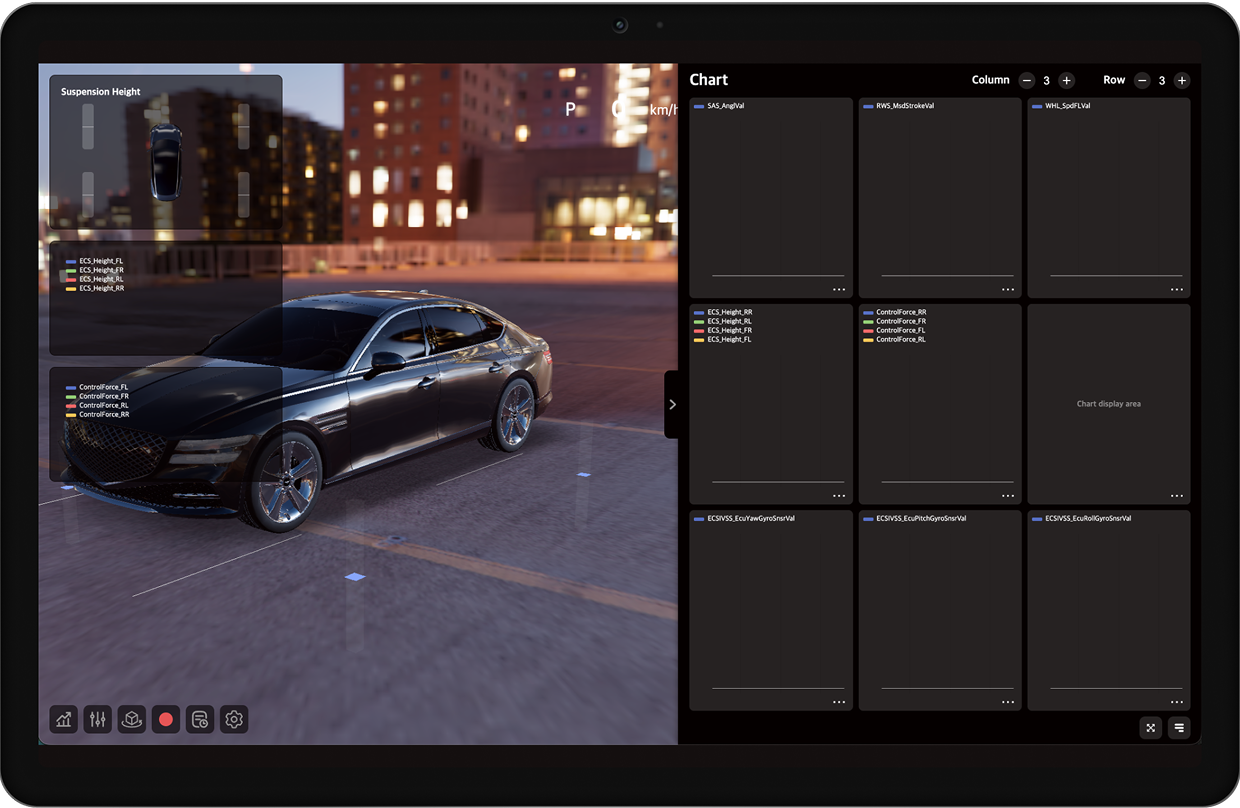The image size is (1240, 808).
Task: Open the slider controls mixer icon
Action: click(x=98, y=719)
